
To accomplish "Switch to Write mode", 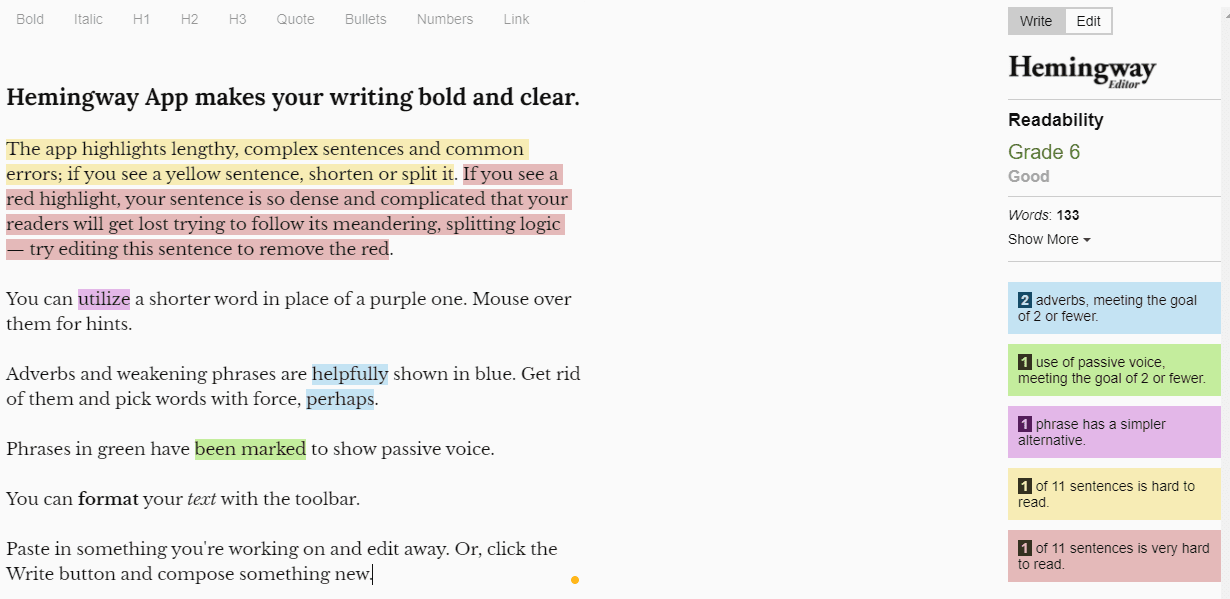I will pos(1036,21).
